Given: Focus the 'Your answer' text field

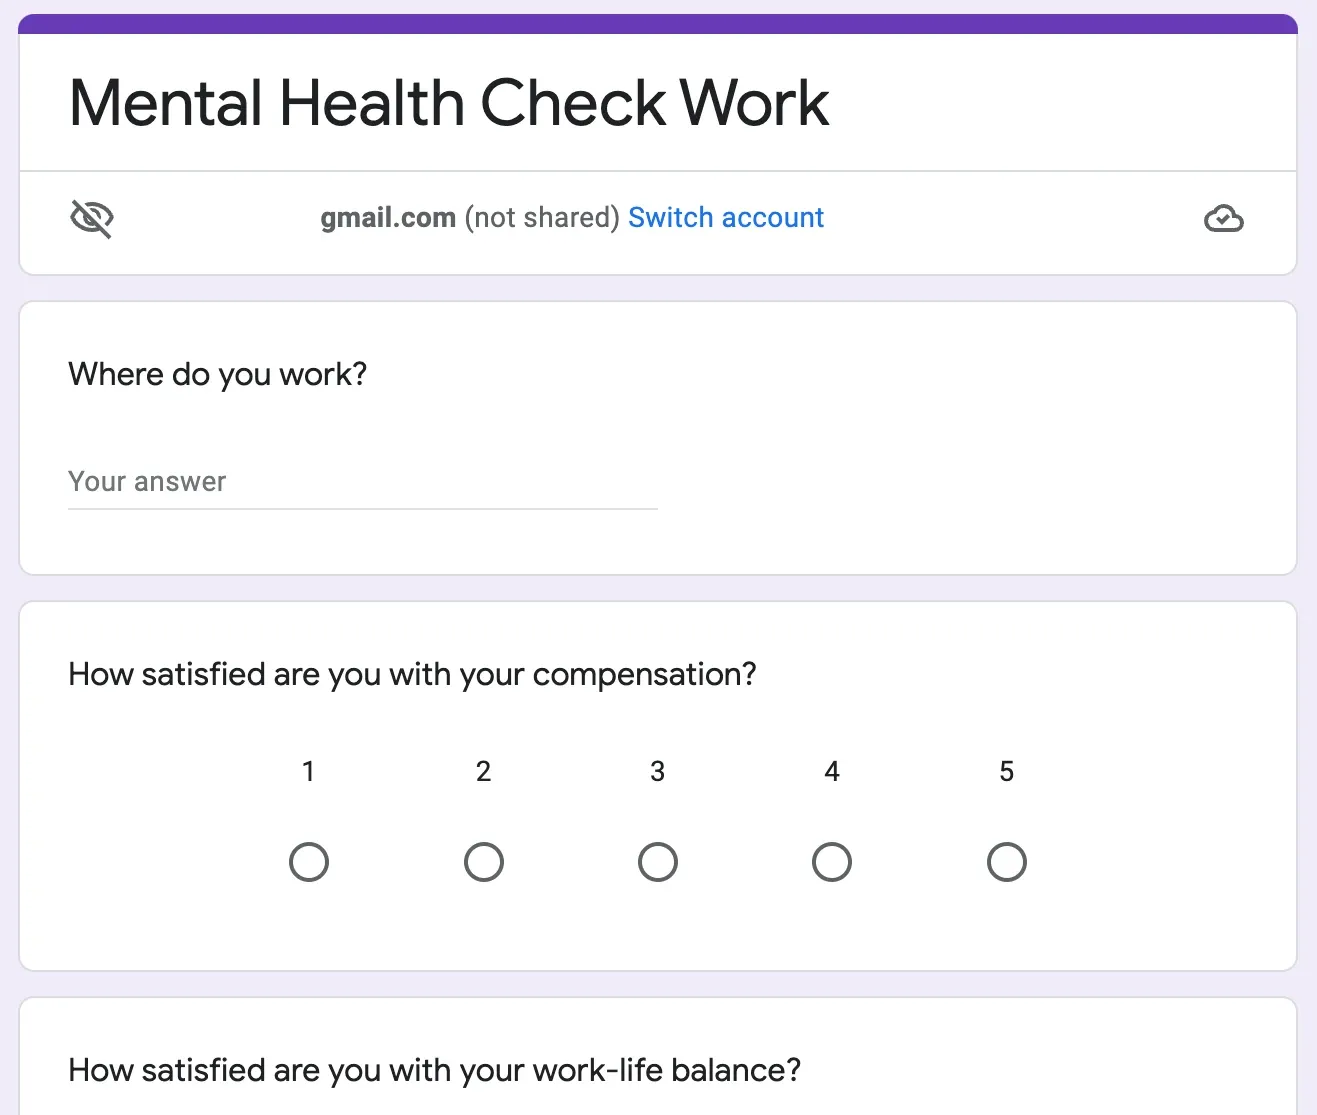Looking at the screenshot, I should pos(362,482).
